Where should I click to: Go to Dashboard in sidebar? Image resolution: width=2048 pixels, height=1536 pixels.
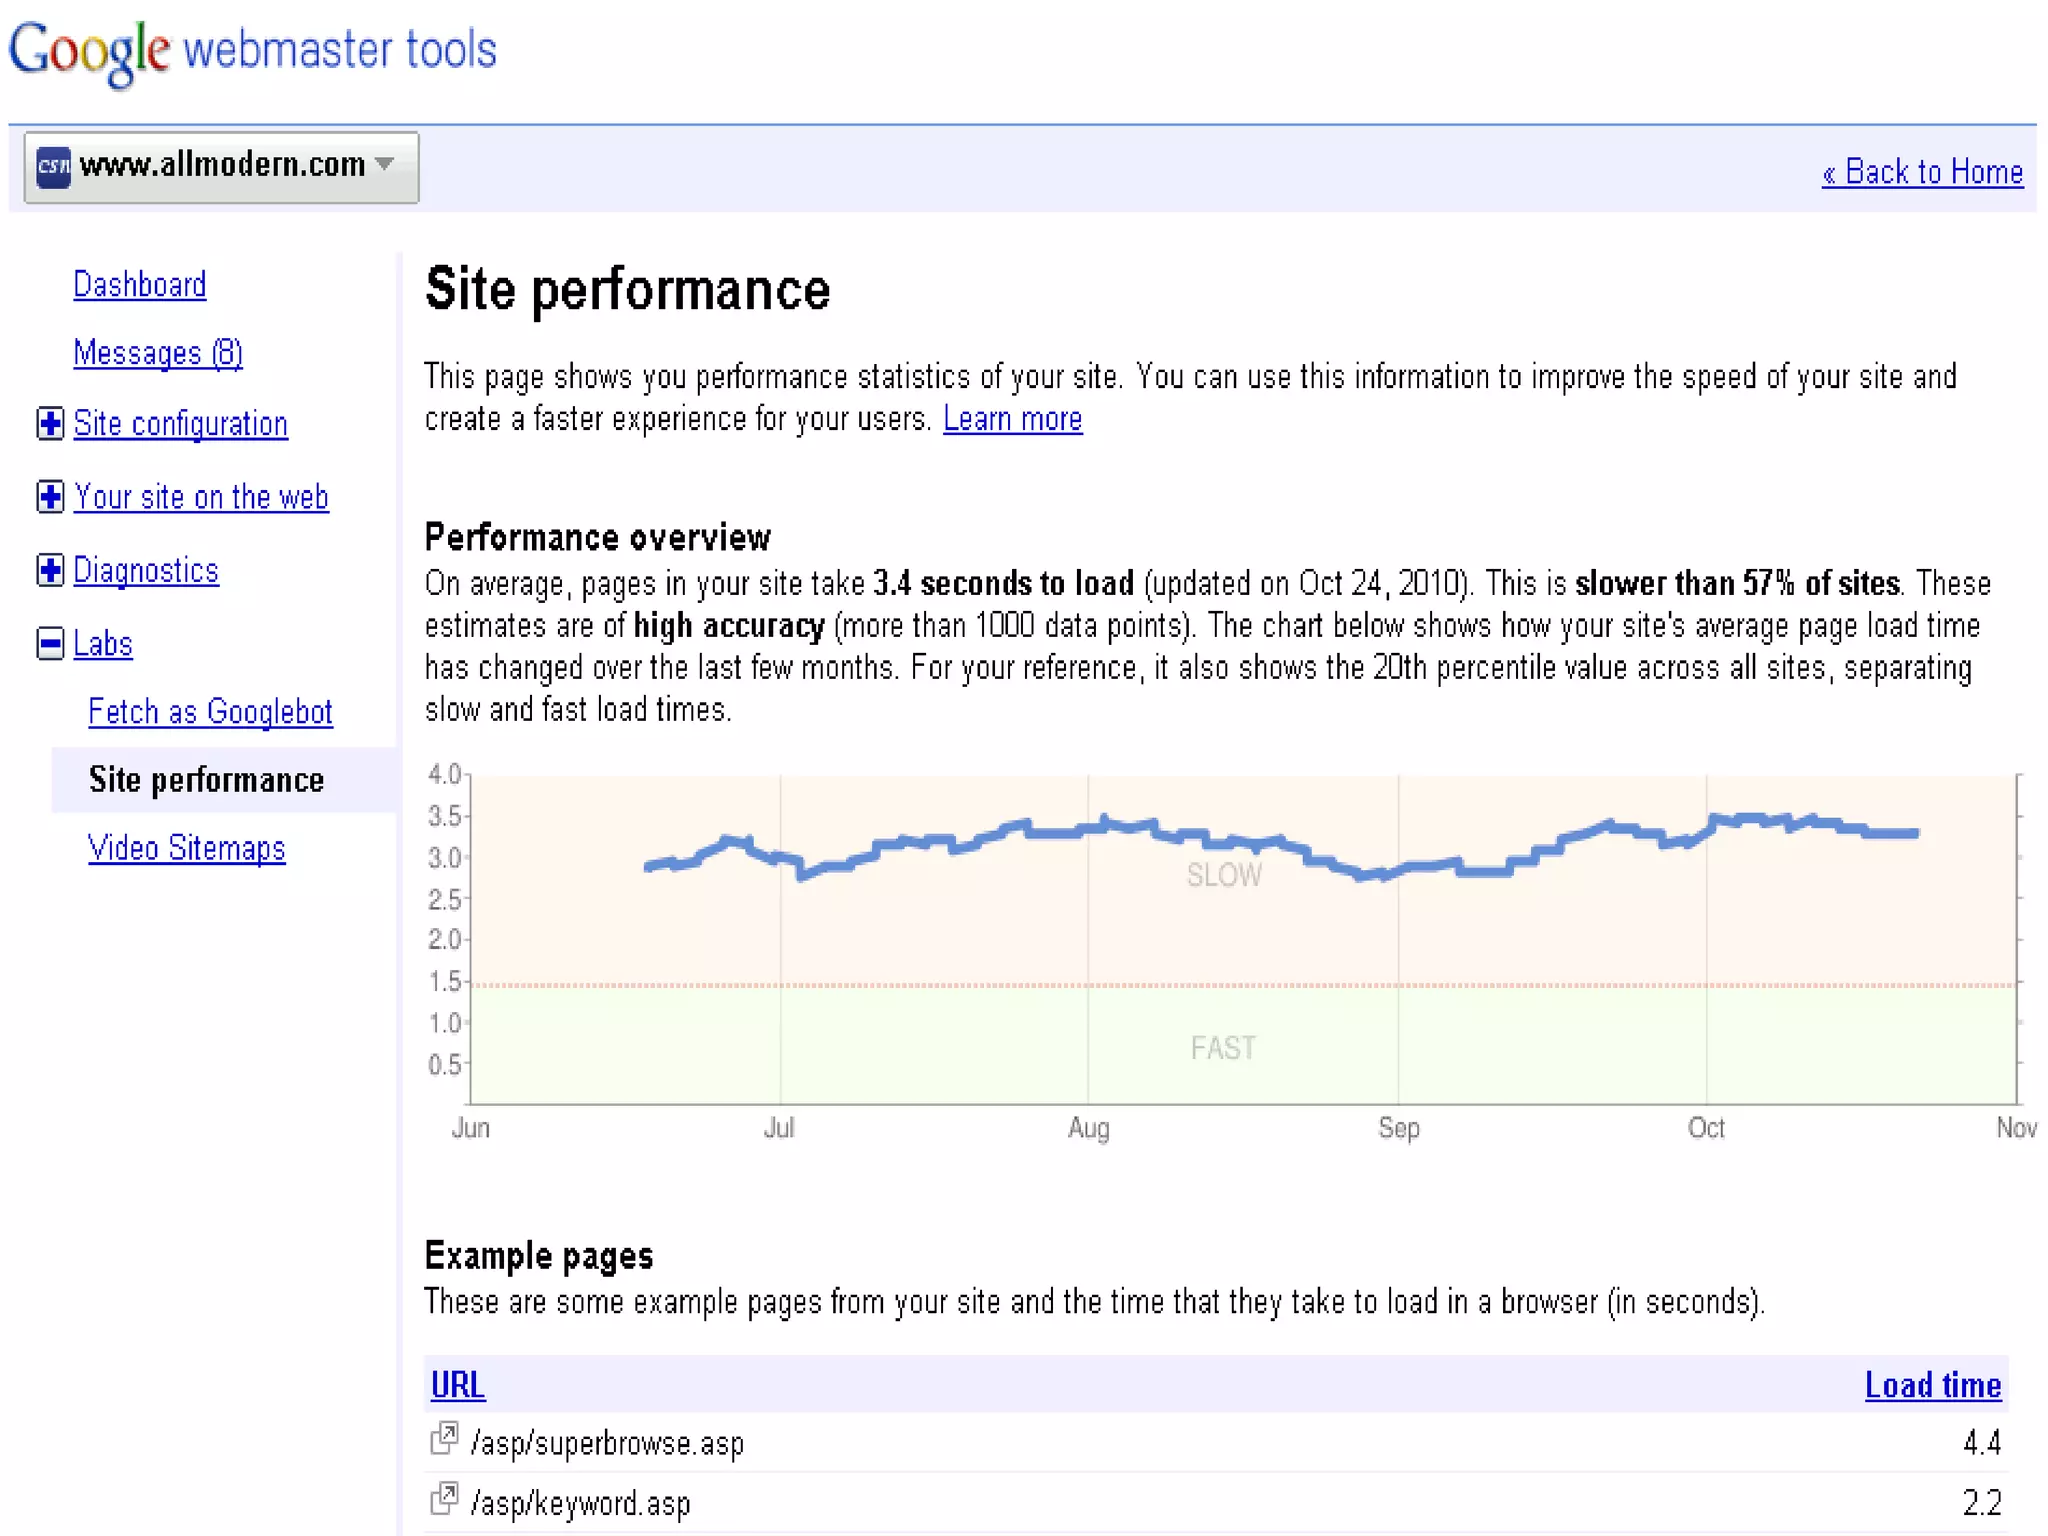click(139, 285)
